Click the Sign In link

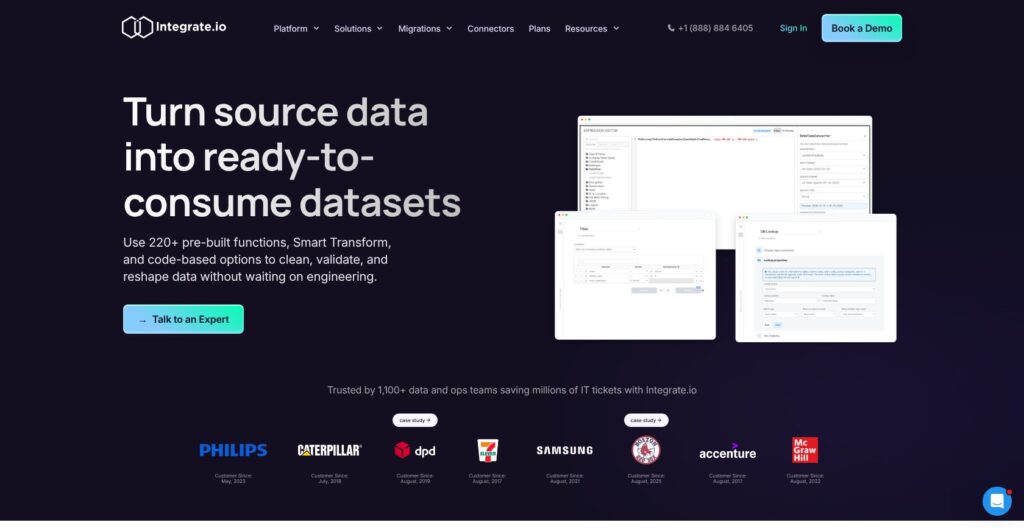tap(793, 28)
